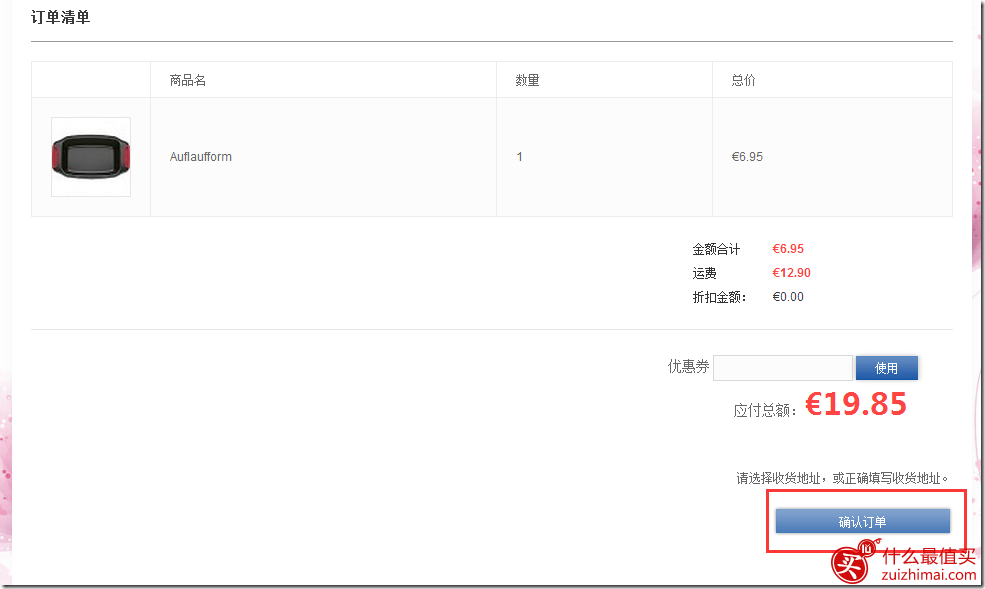Click the 折扣金额 label
Image resolution: width=985 pixels, height=589 pixels.
[x=719, y=297]
